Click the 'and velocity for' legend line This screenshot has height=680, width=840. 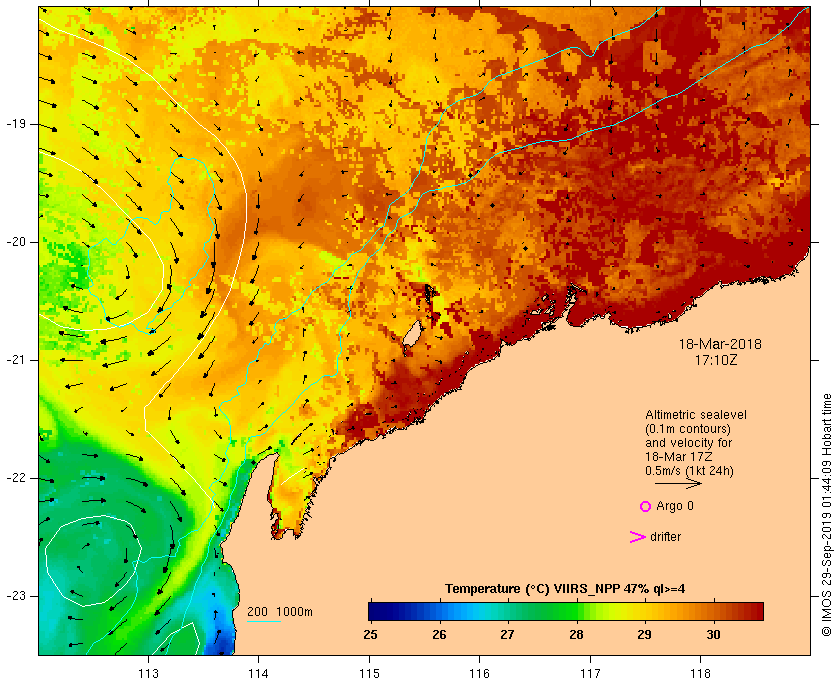(x=688, y=443)
